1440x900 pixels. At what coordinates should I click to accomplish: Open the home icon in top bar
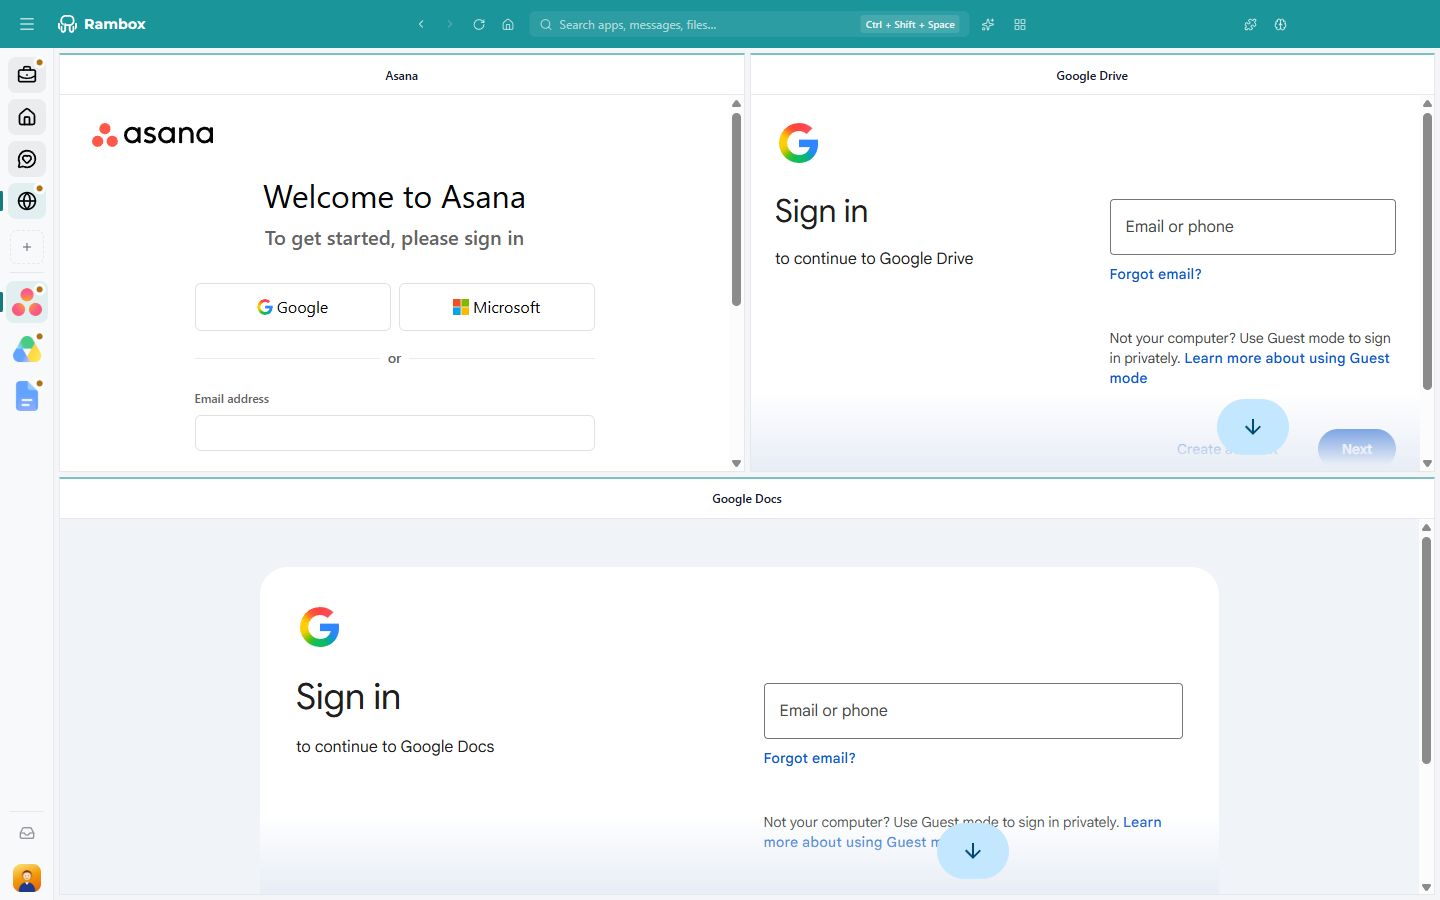pos(508,24)
